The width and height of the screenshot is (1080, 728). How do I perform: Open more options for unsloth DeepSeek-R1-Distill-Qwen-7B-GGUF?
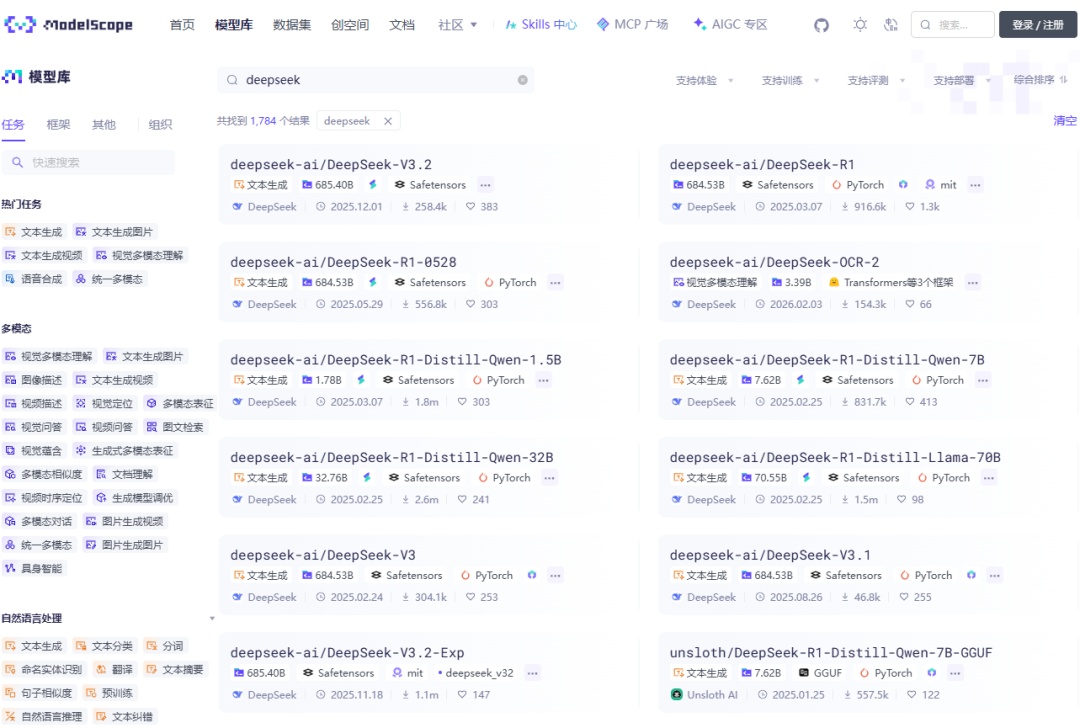click(955, 673)
